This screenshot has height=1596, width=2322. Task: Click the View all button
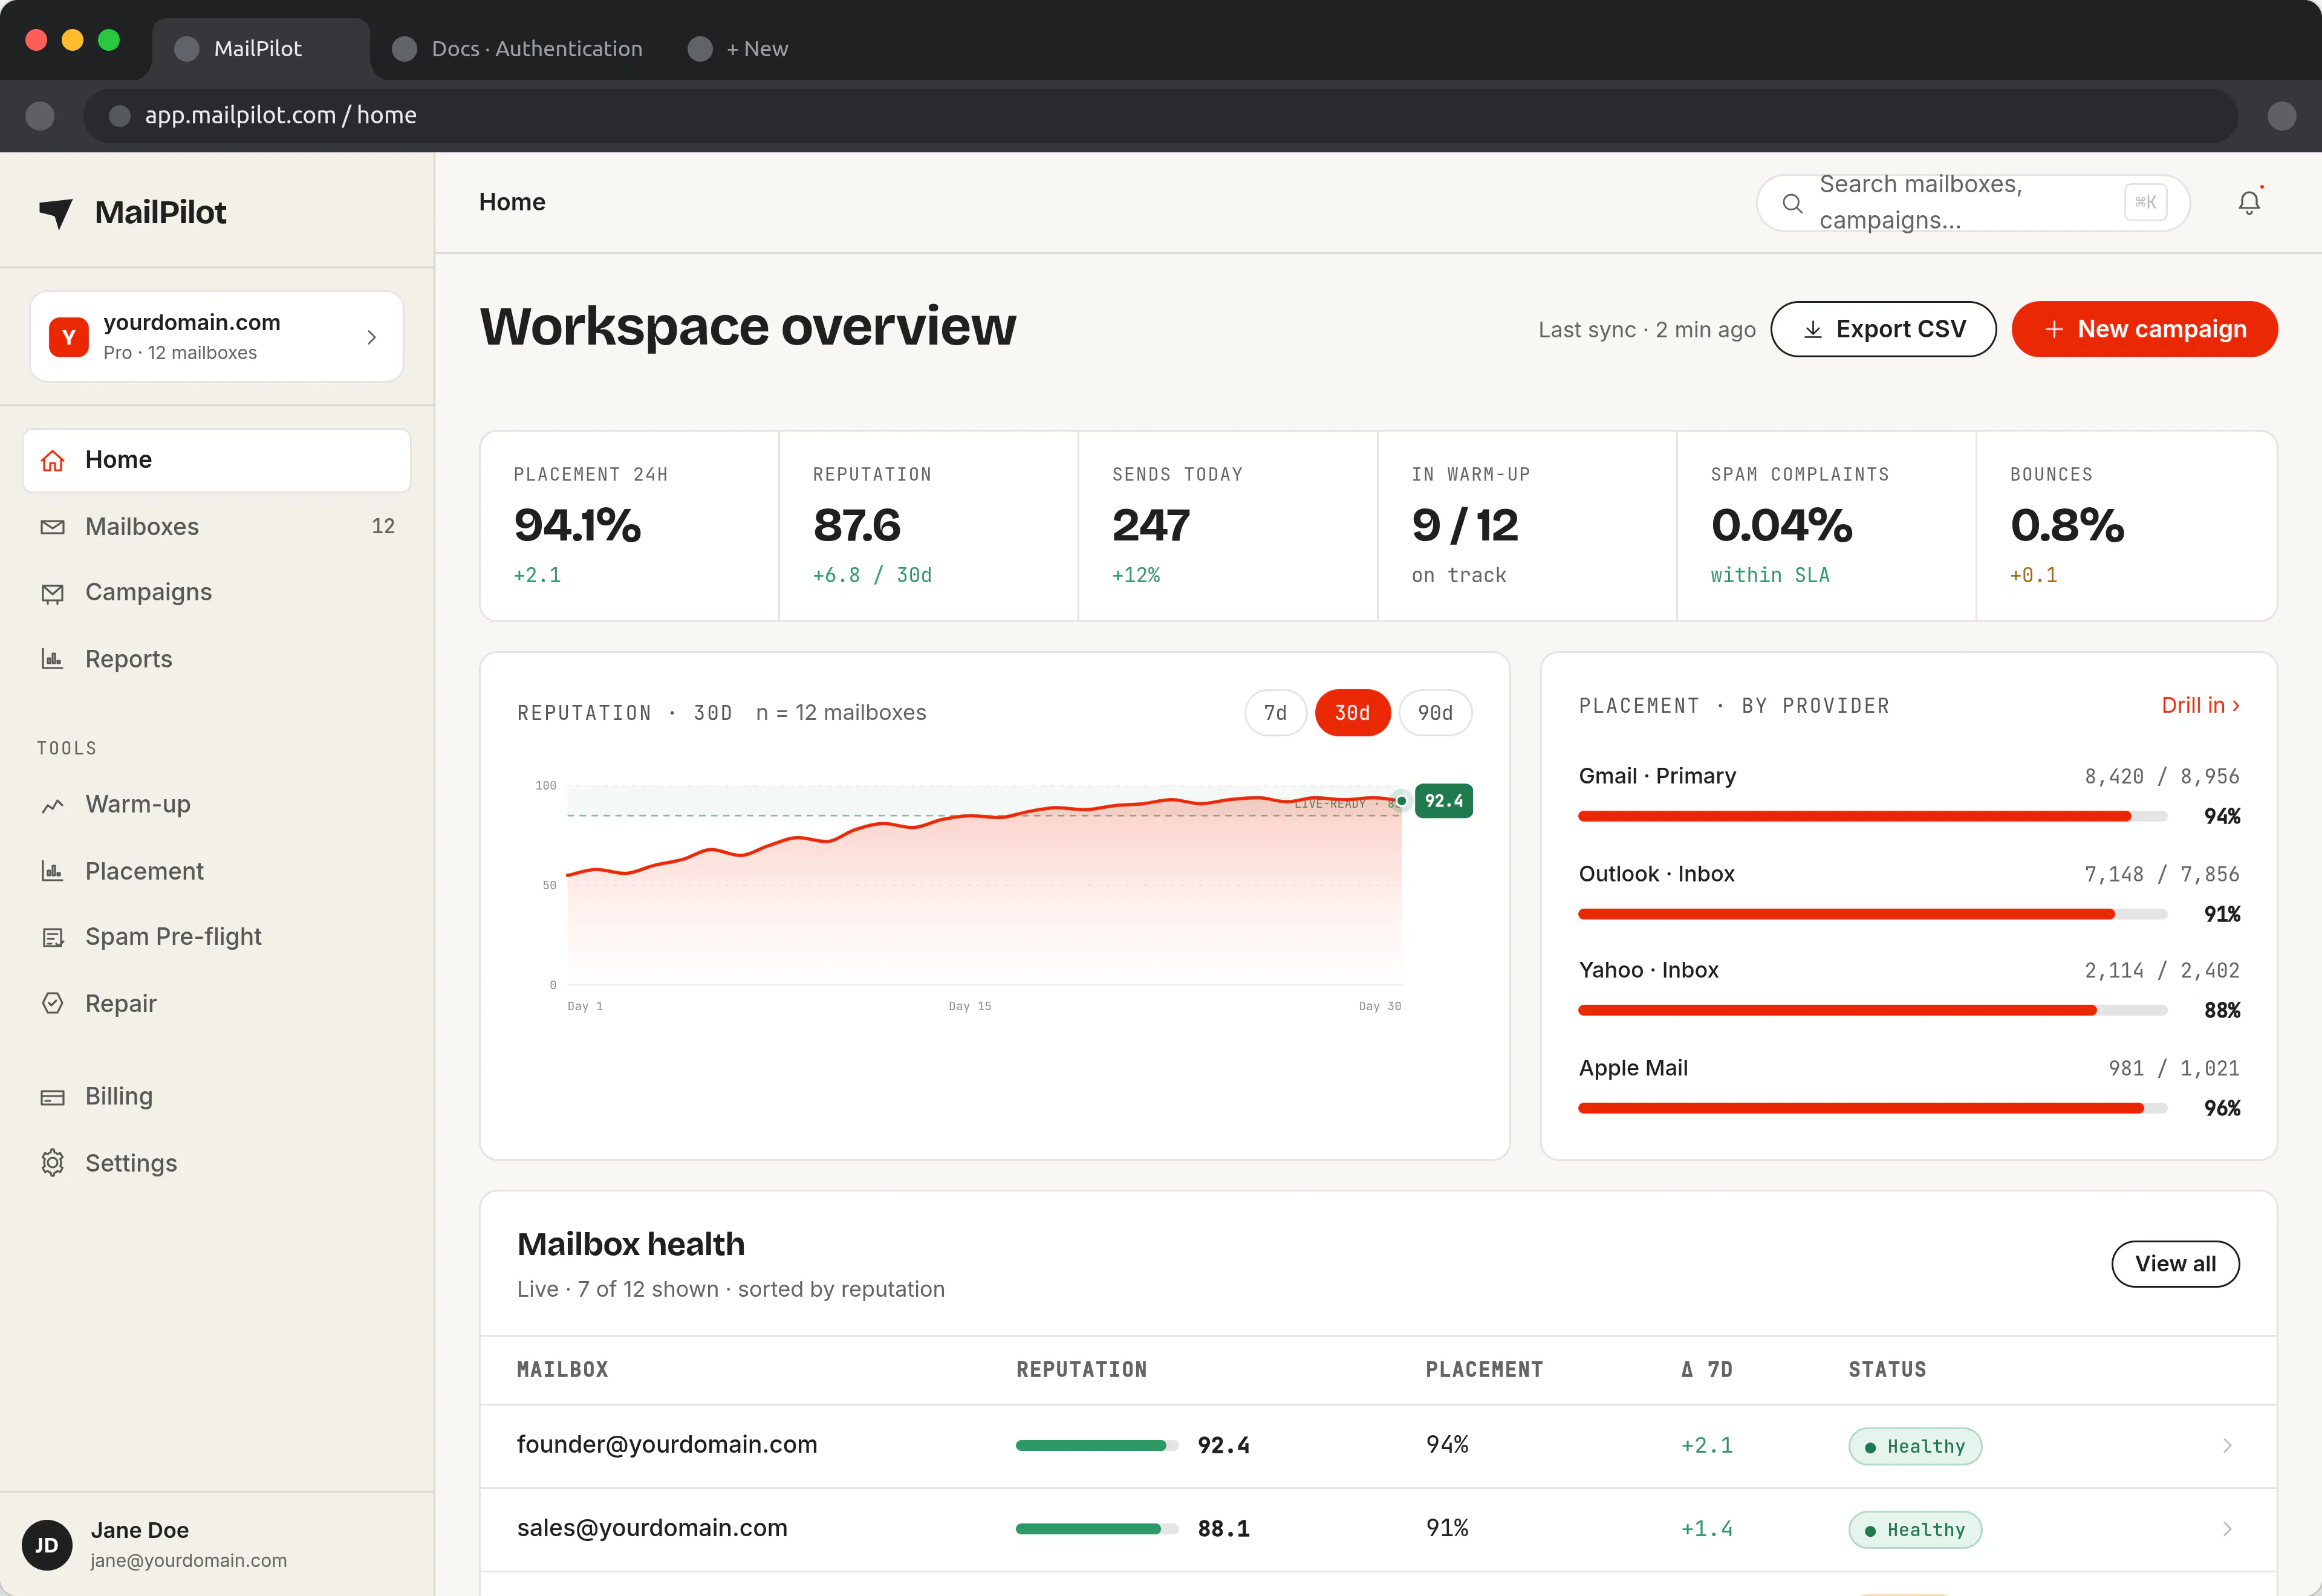[x=2175, y=1264]
